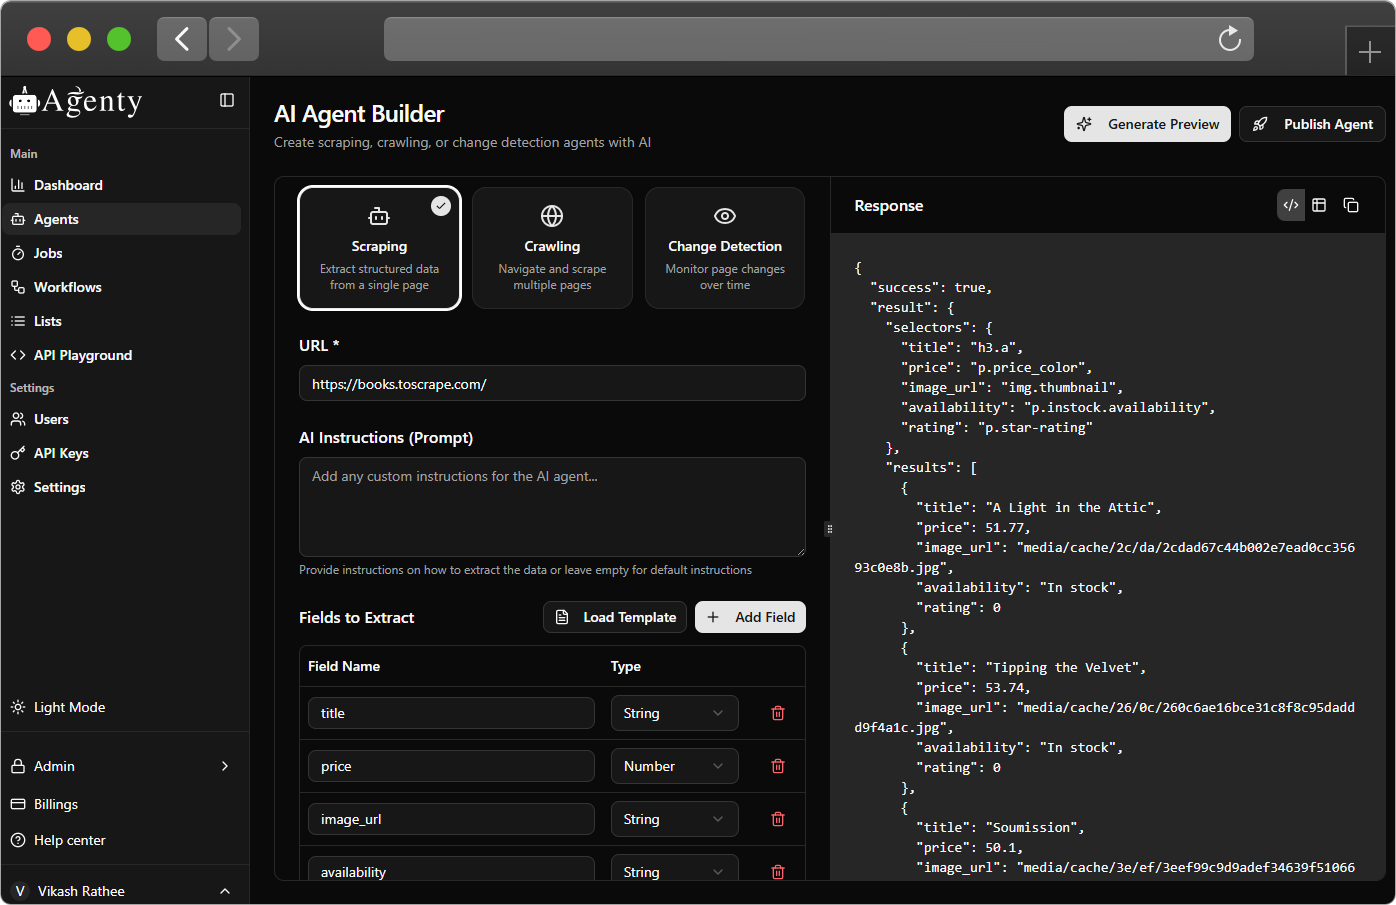
Task: Select the Change Detection agent type
Action: [724, 247]
